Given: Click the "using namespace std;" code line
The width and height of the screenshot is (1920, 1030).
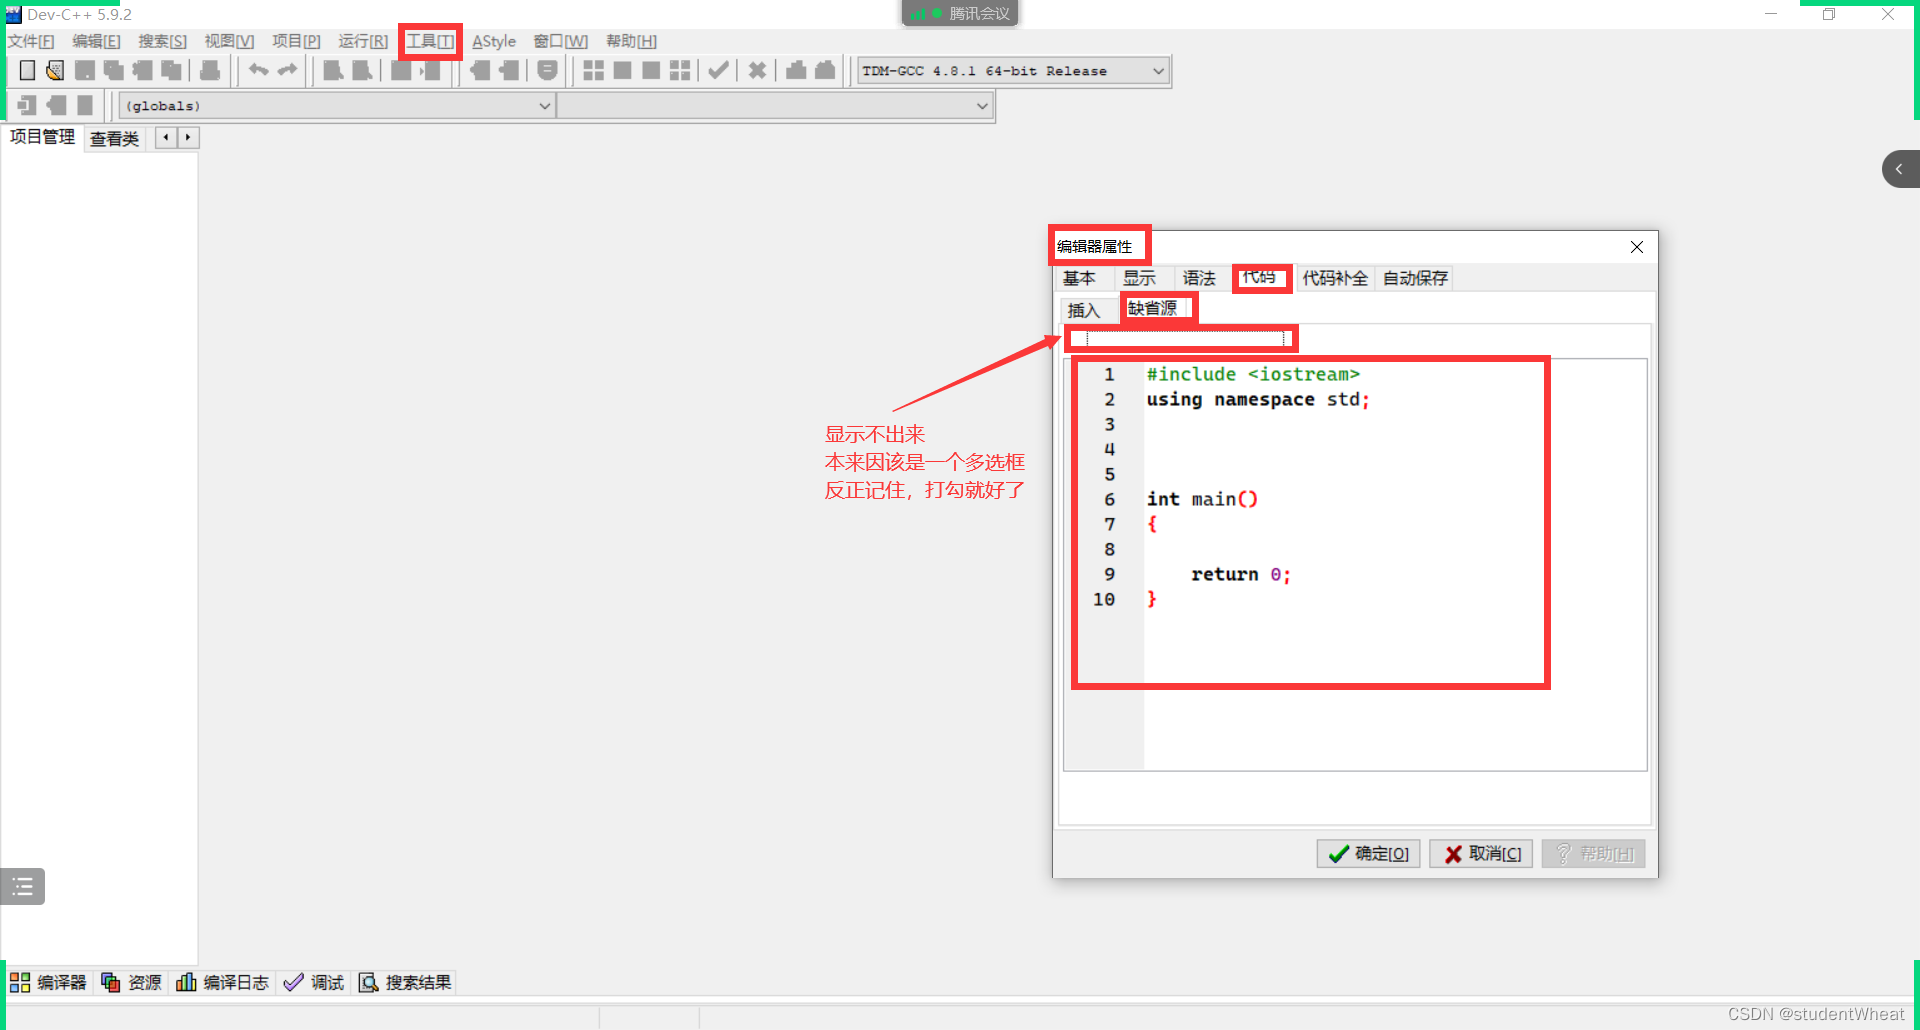Looking at the screenshot, I should pyautogui.click(x=1258, y=399).
